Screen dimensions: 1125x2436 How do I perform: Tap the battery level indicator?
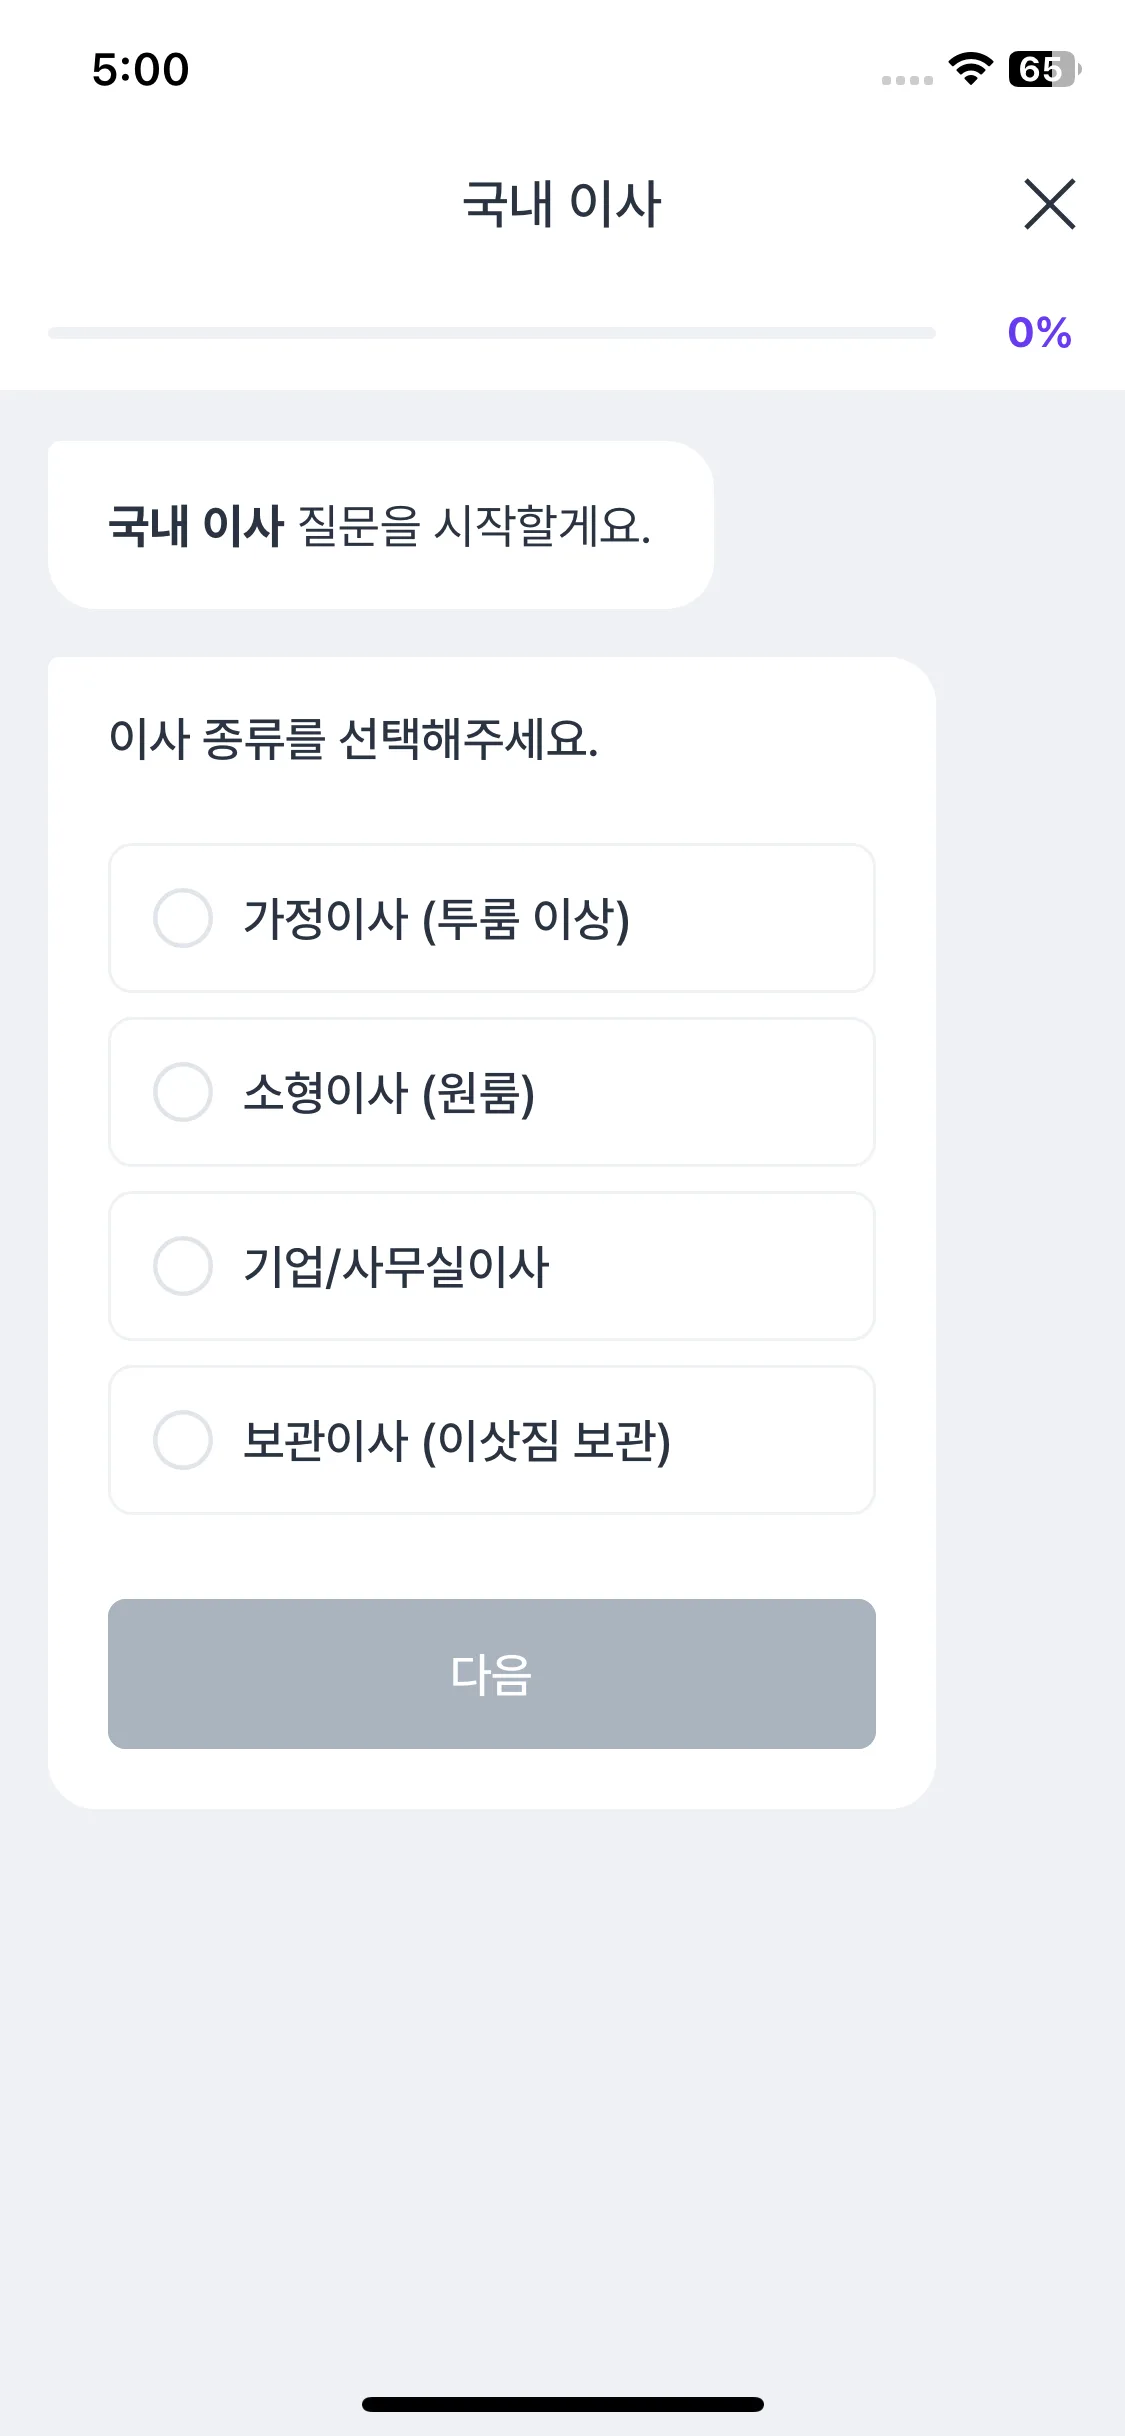[1043, 69]
